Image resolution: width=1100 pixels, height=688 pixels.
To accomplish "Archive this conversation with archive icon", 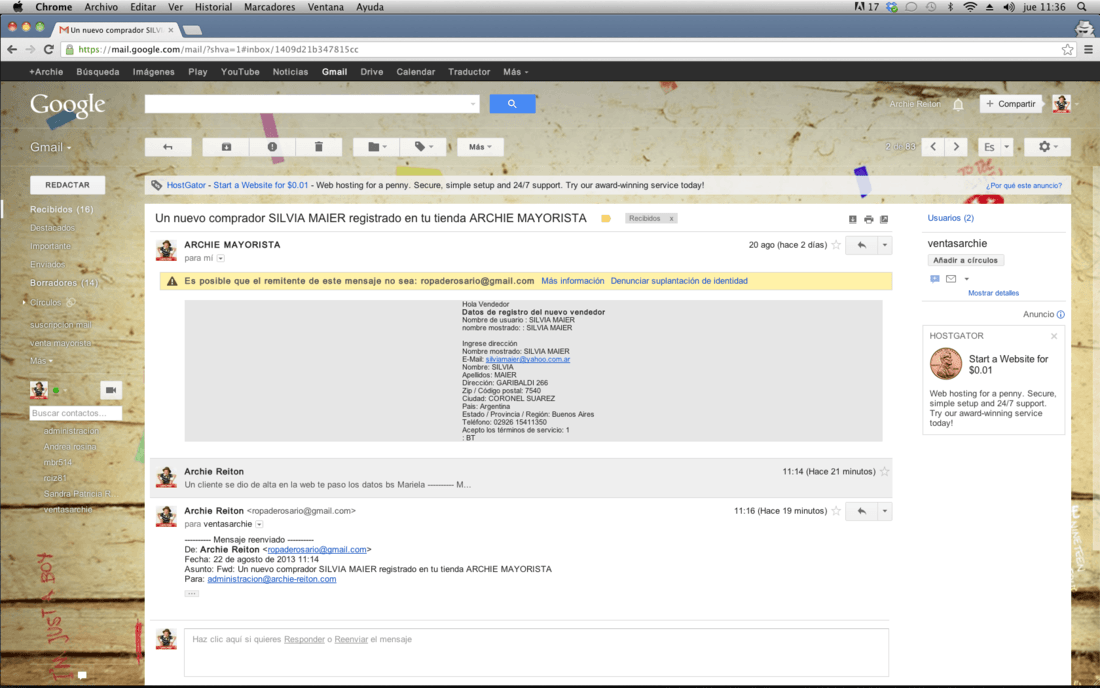I will click(226, 147).
